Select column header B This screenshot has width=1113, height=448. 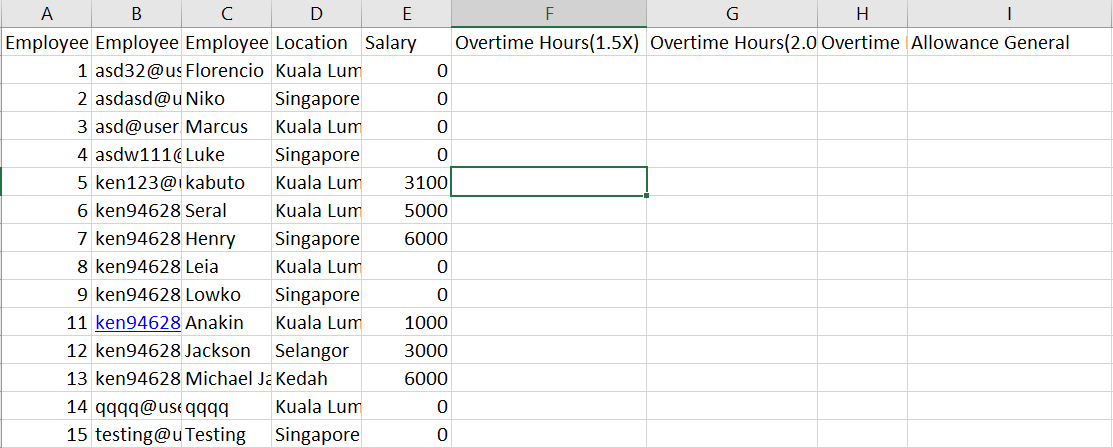pos(136,13)
